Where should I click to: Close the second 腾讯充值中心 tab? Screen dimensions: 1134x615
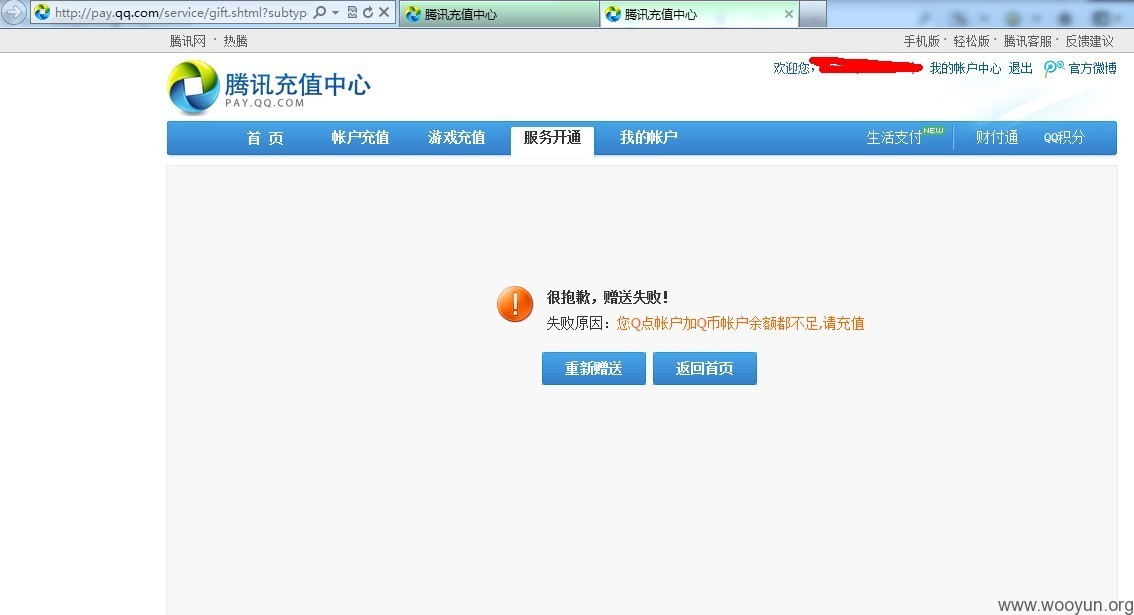click(x=789, y=14)
